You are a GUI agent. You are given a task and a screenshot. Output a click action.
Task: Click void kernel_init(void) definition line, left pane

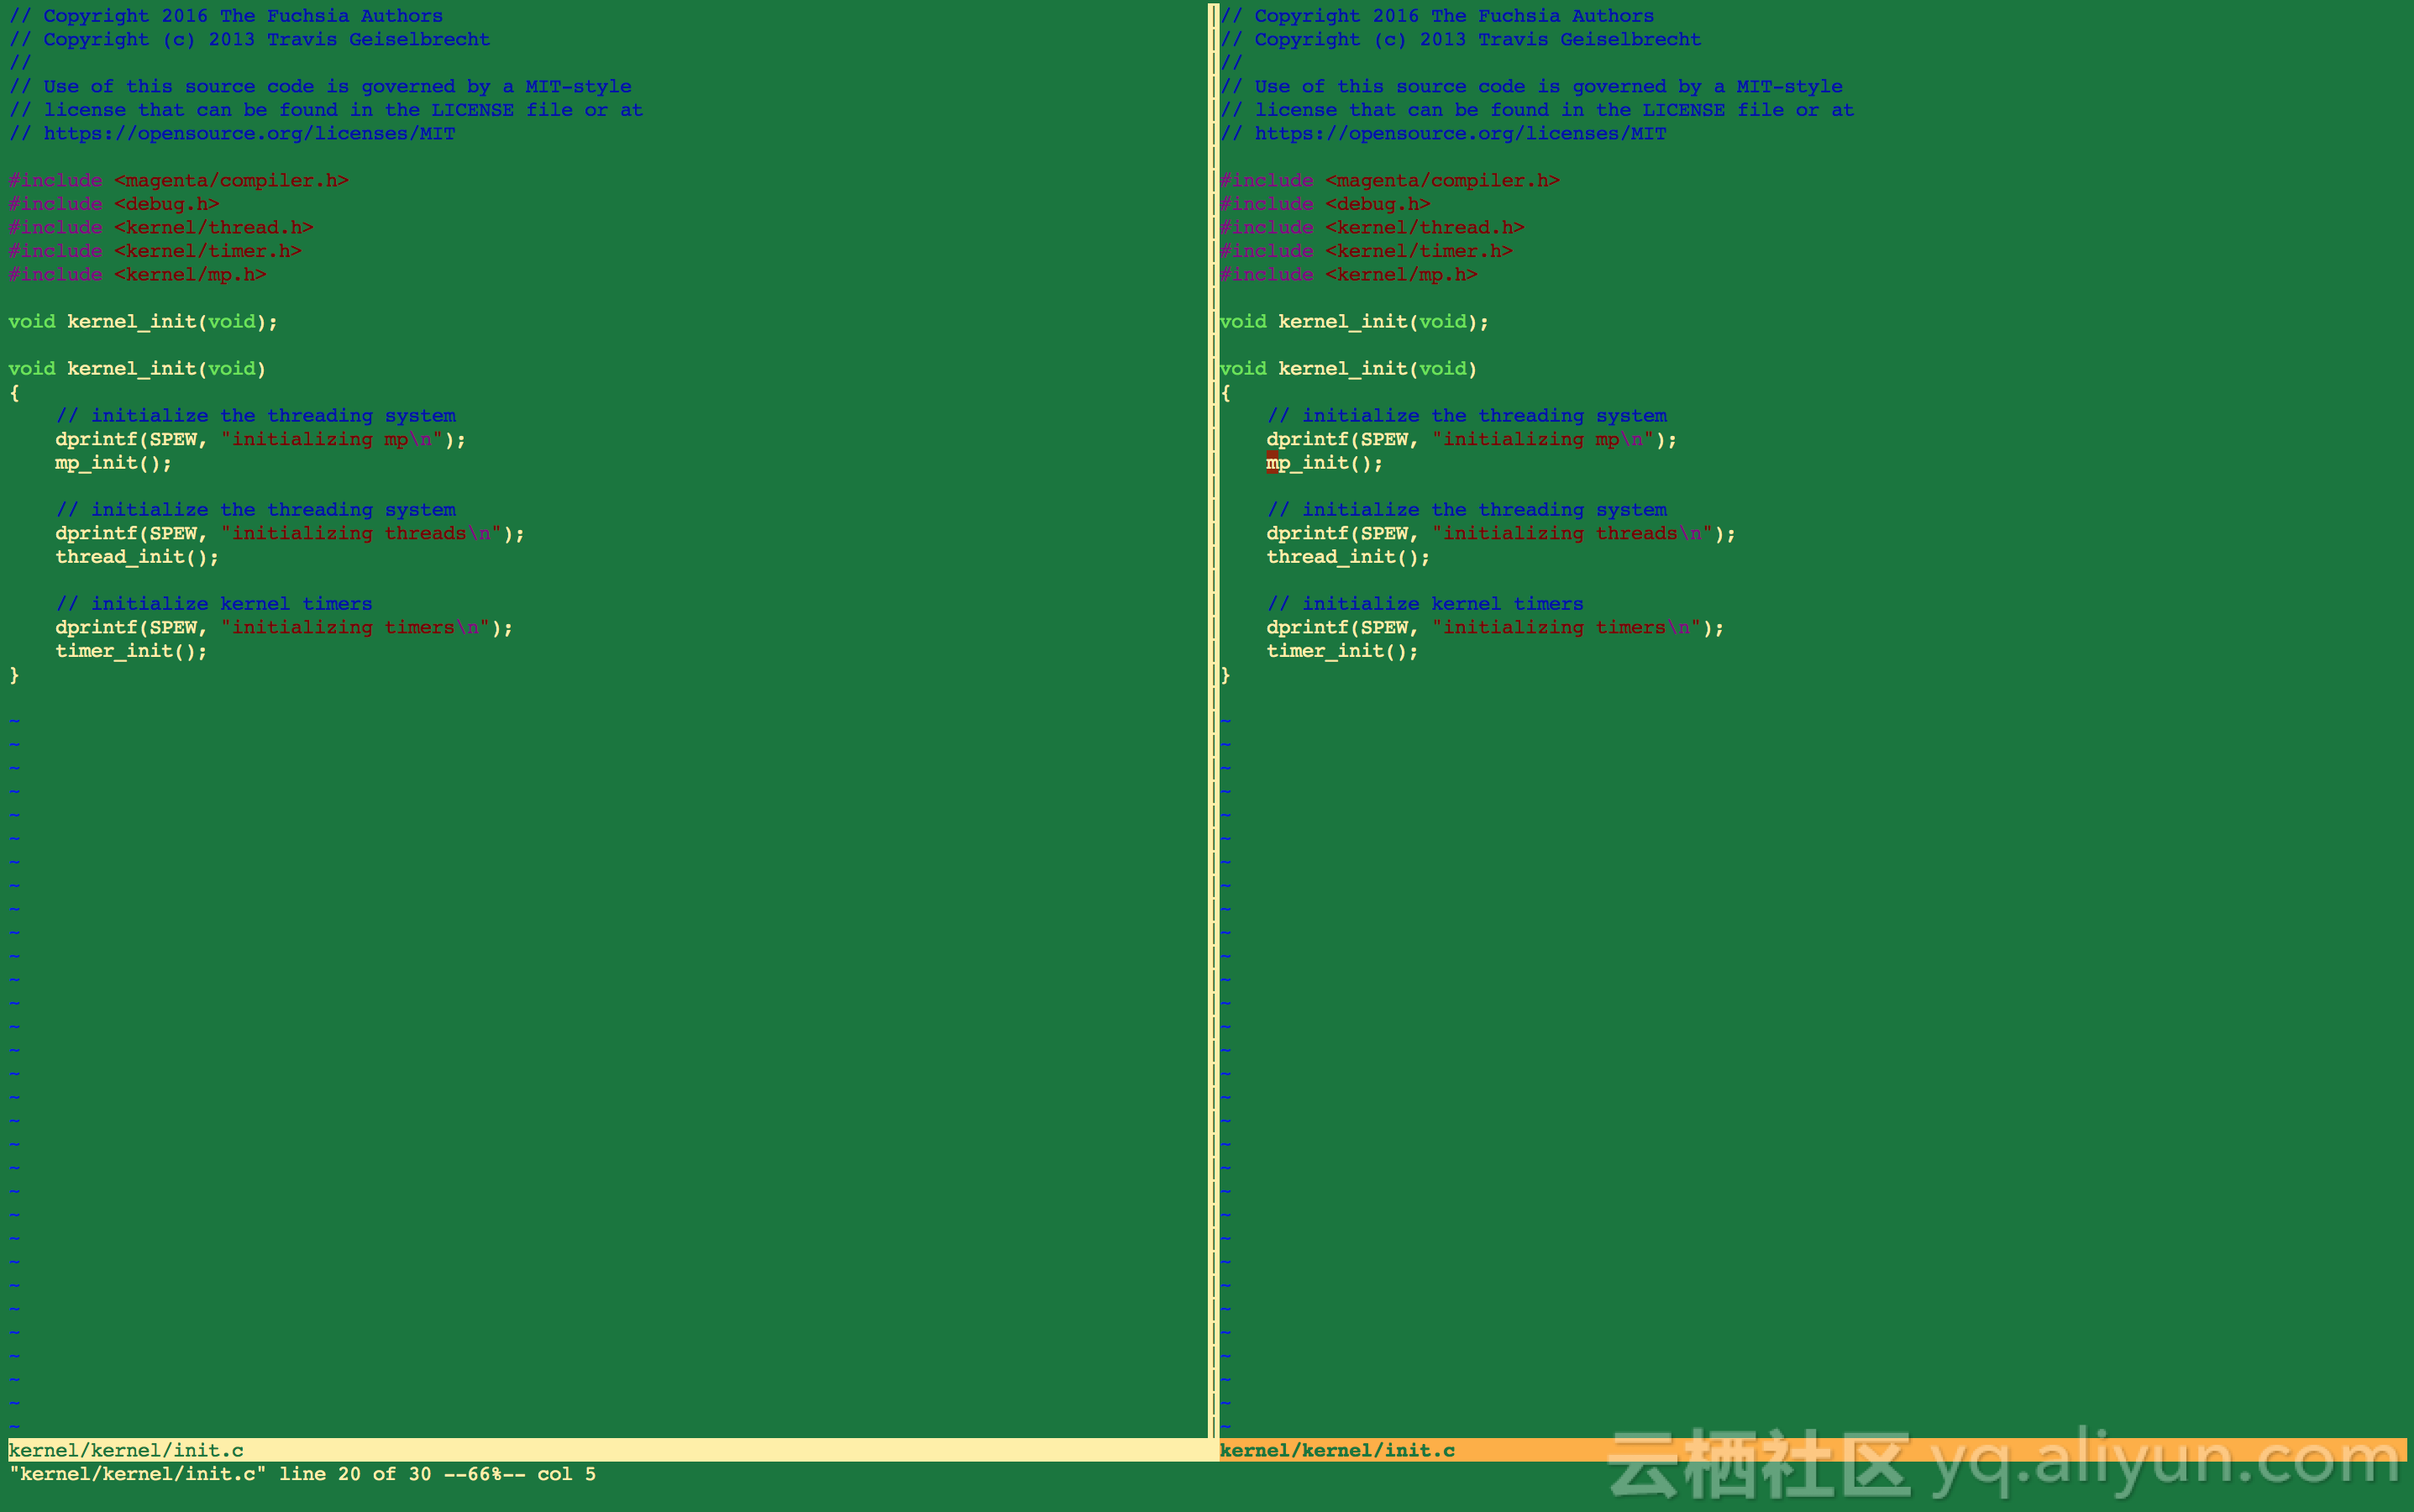[x=137, y=369]
